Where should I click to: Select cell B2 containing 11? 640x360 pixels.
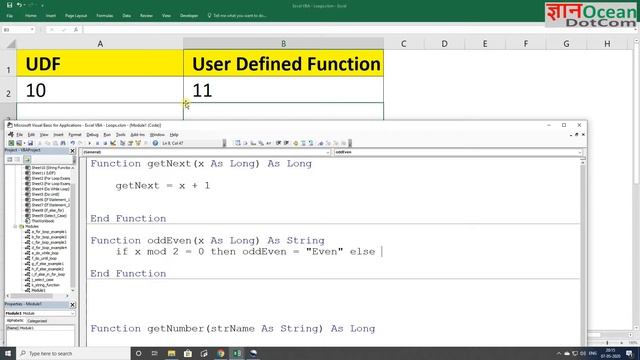(x=283, y=90)
